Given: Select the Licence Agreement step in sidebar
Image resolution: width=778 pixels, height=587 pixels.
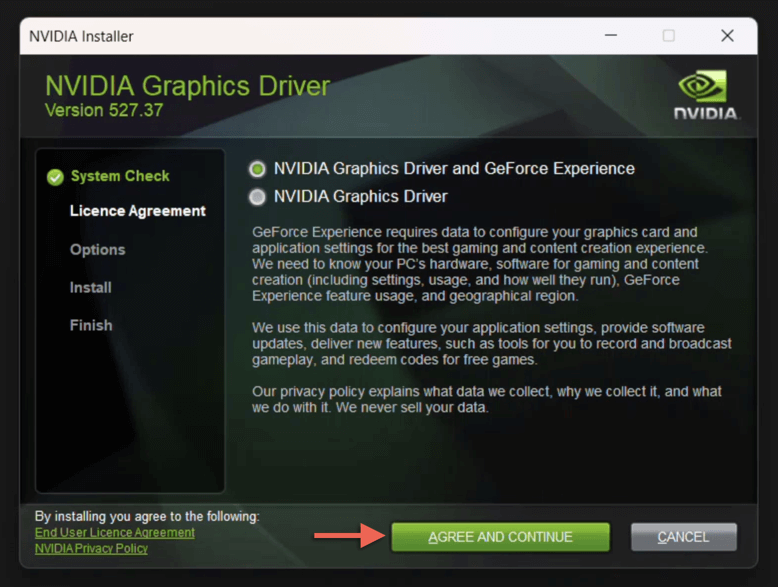Looking at the screenshot, I should click(x=137, y=211).
